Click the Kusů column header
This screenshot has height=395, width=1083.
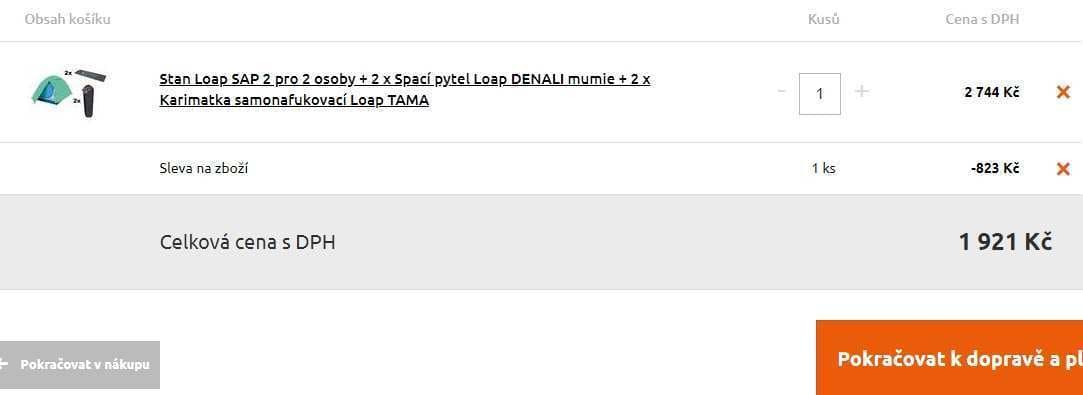(824, 19)
